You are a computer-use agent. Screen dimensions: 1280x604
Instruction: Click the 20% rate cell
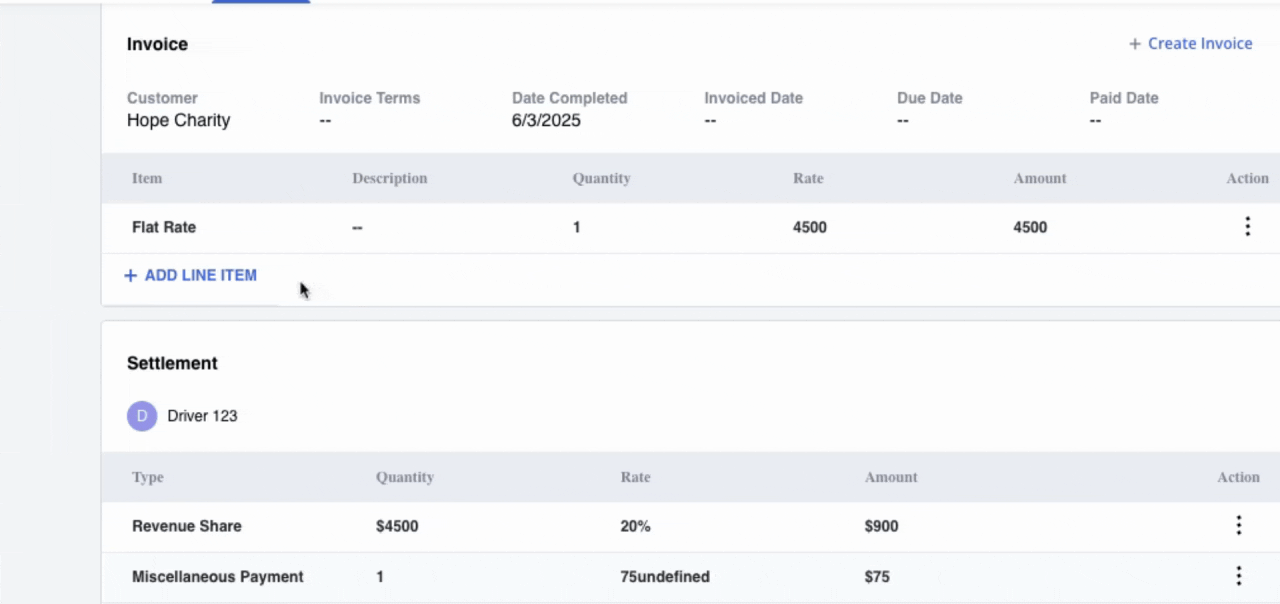point(635,526)
